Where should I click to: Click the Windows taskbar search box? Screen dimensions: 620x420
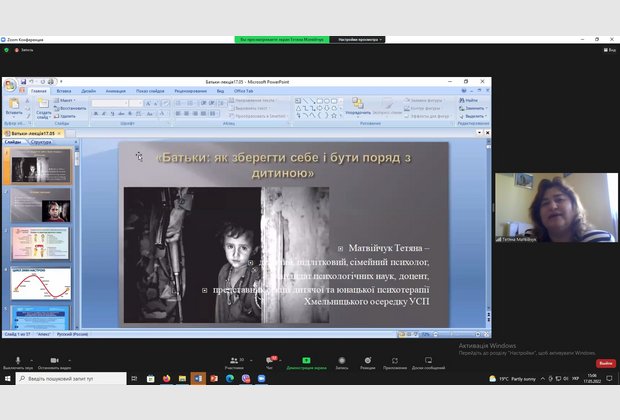[x=70, y=379]
